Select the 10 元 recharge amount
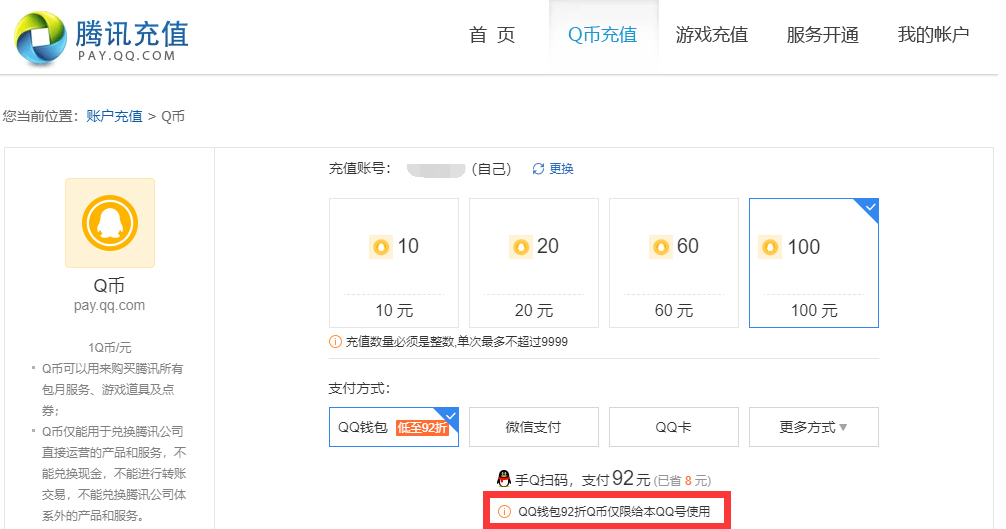This screenshot has width=1006, height=529. click(394, 263)
